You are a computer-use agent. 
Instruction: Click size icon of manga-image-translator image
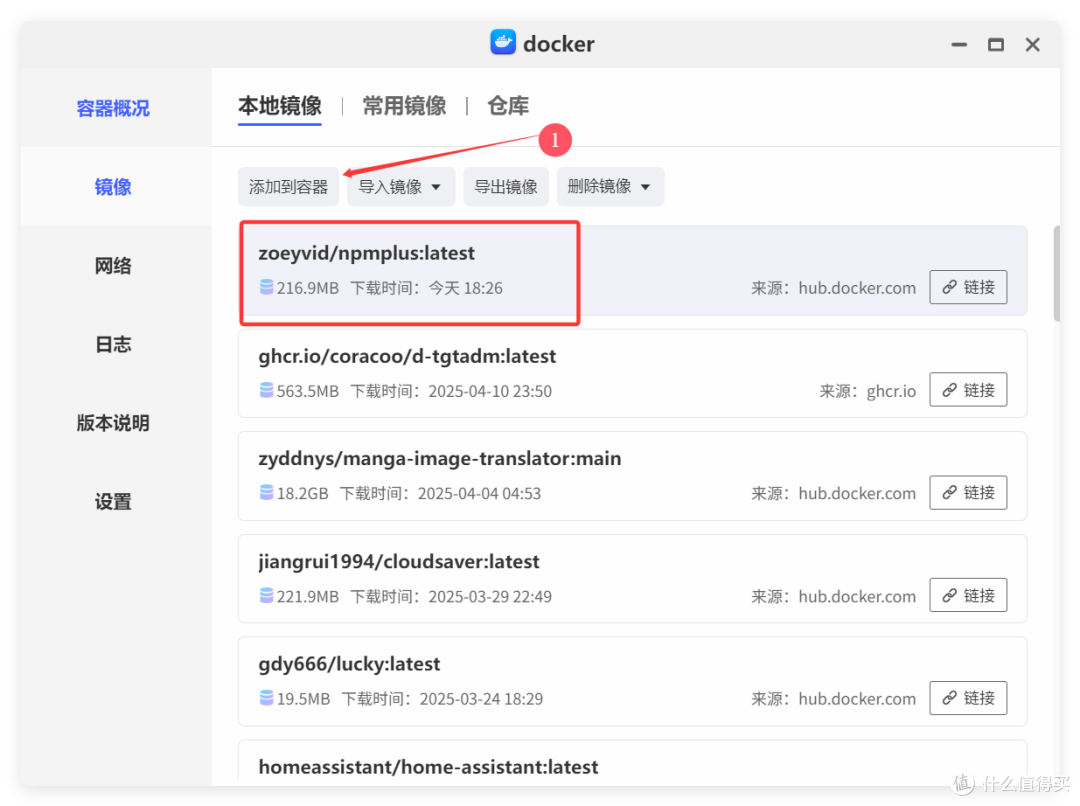[x=267, y=493]
